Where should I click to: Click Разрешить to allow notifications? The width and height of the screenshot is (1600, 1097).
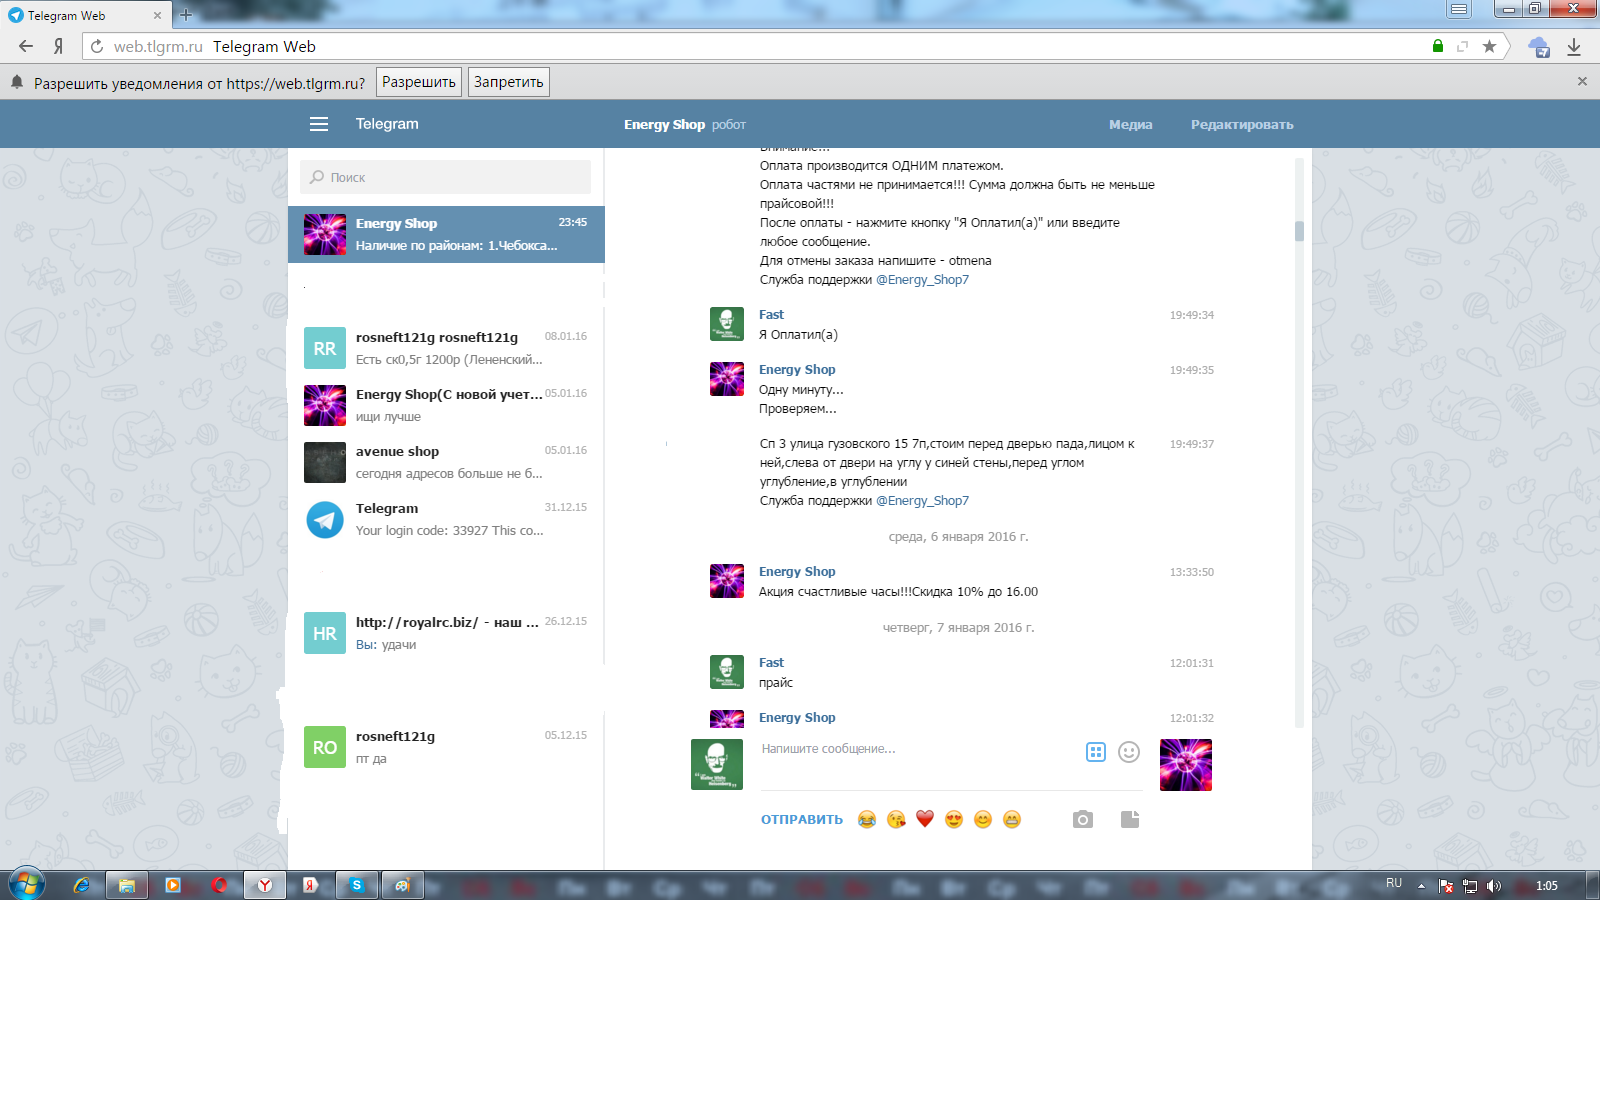point(419,82)
